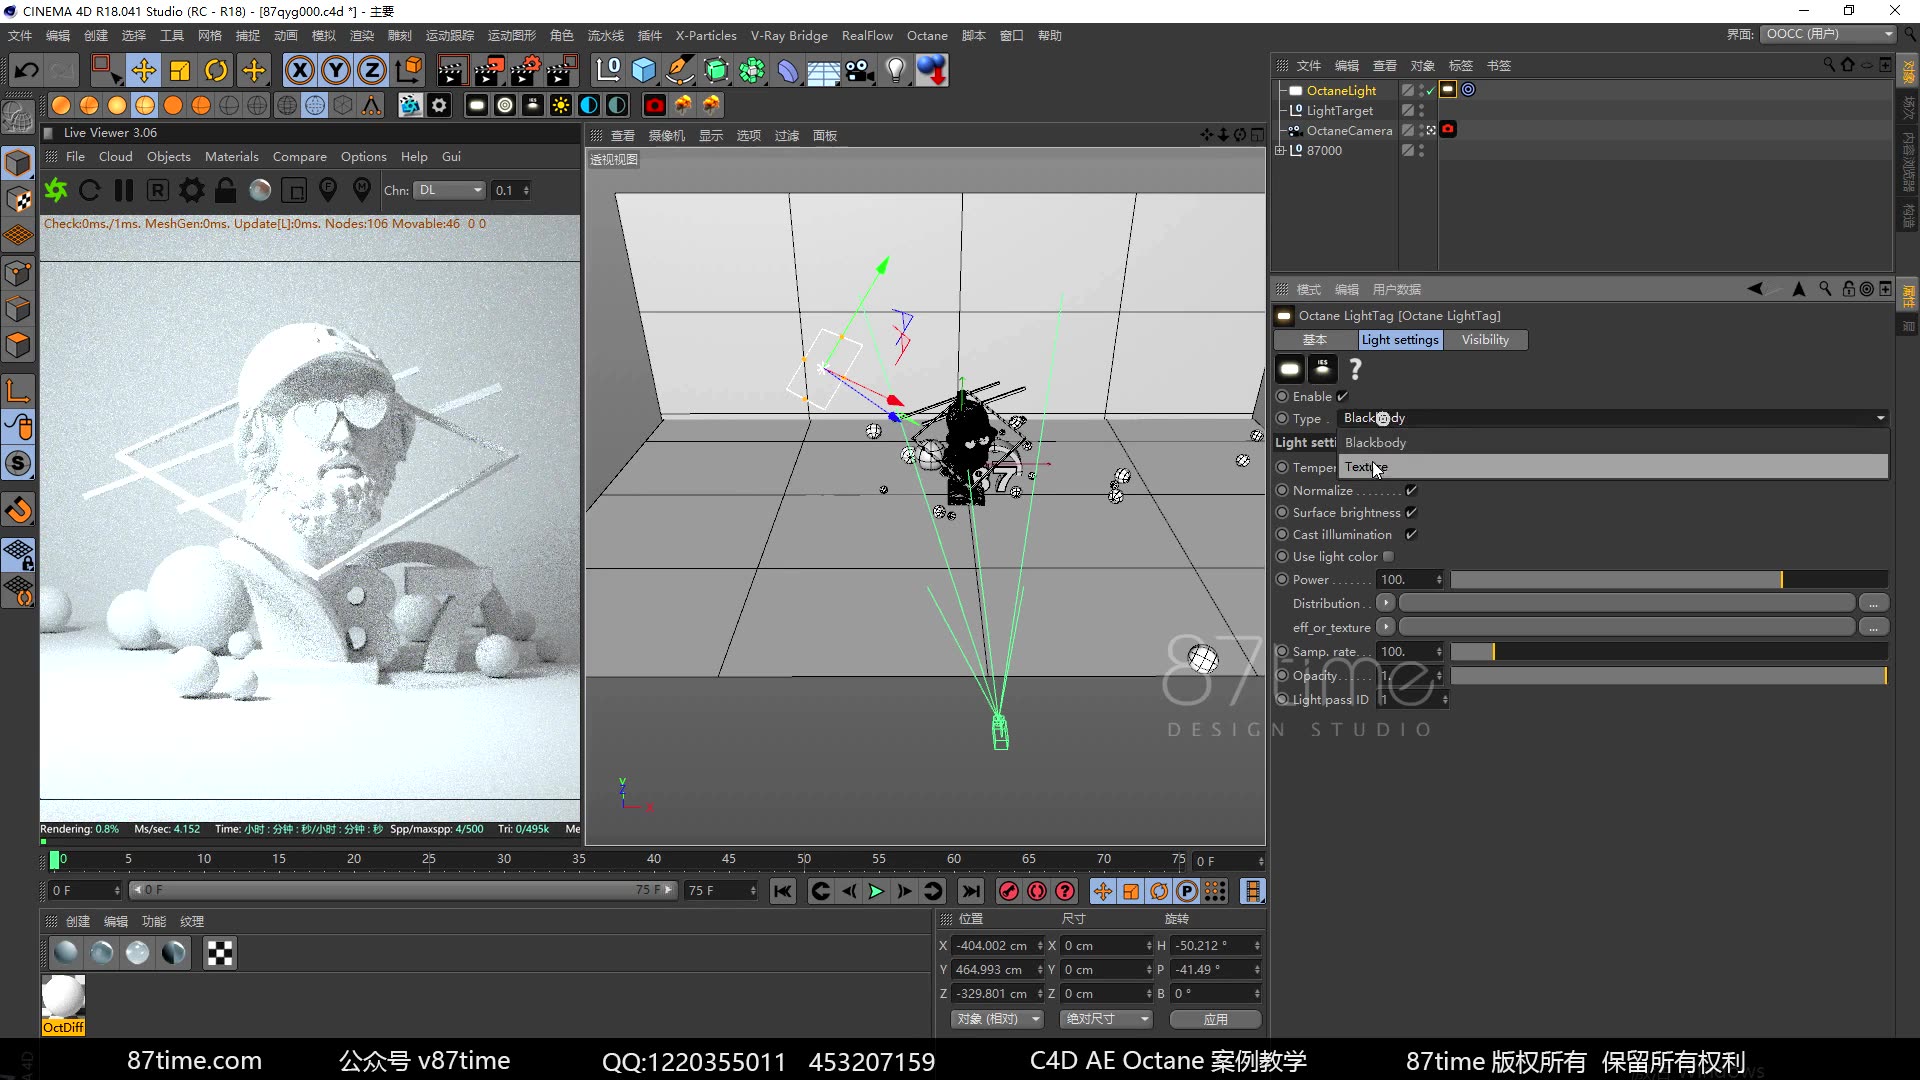Viewport: 1920px width, 1080px height.
Task: Toggle Z axis lock
Action: point(372,70)
